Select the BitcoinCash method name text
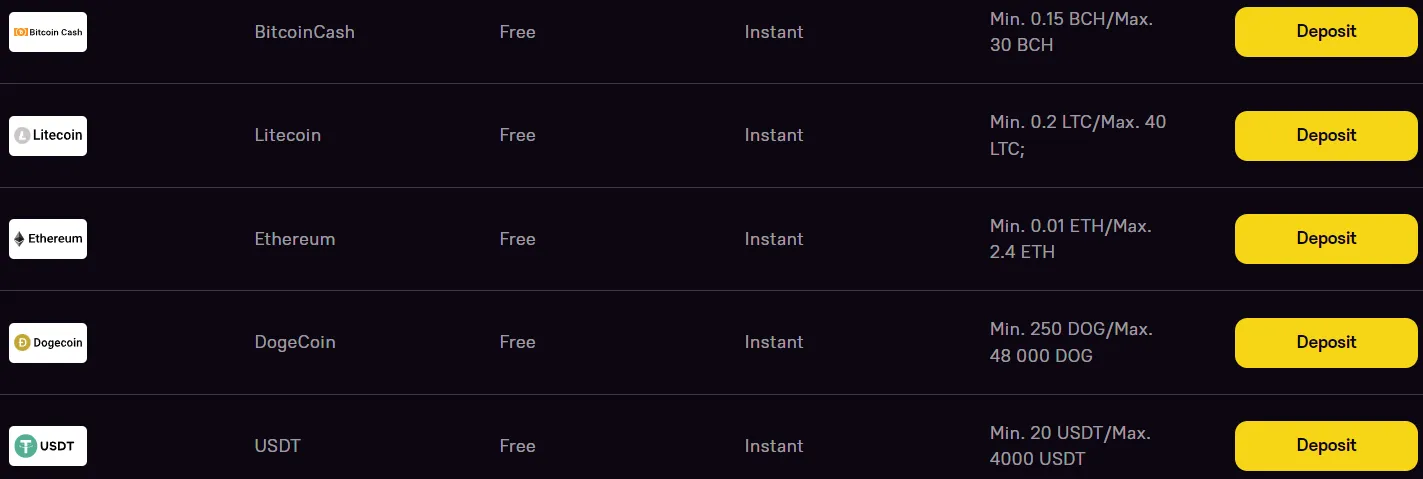The image size is (1423, 479). 305,32
